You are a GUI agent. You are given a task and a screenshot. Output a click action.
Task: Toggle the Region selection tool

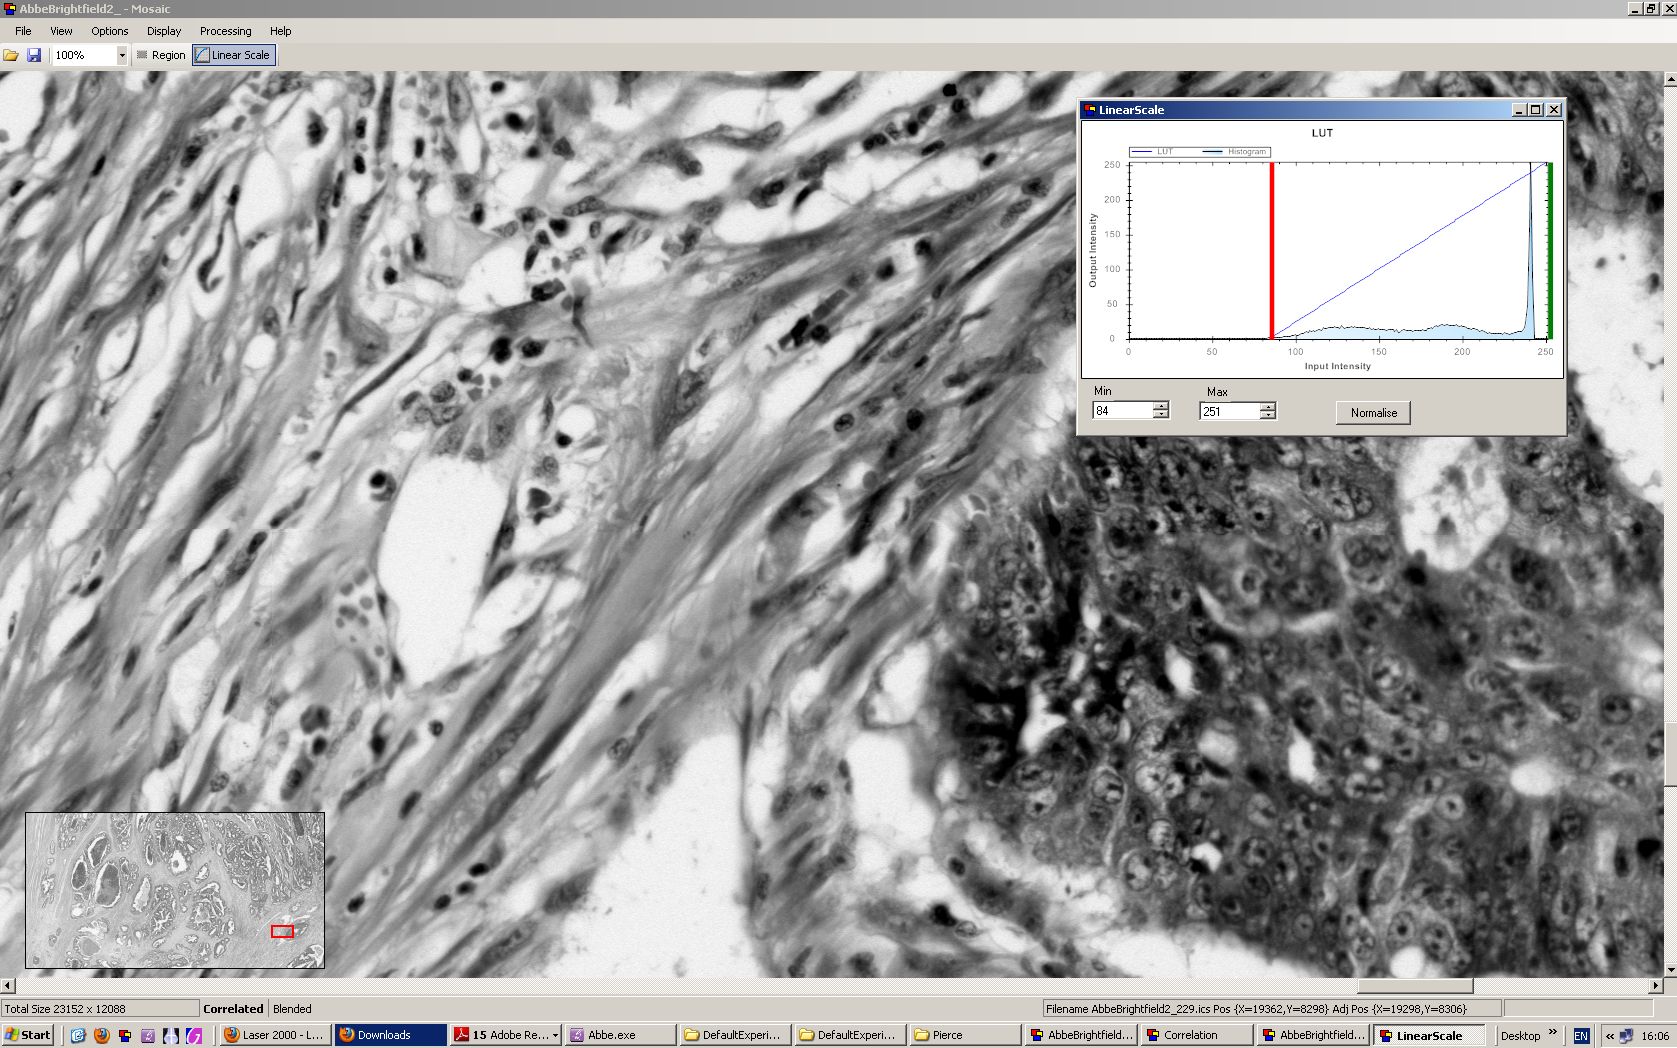click(160, 55)
